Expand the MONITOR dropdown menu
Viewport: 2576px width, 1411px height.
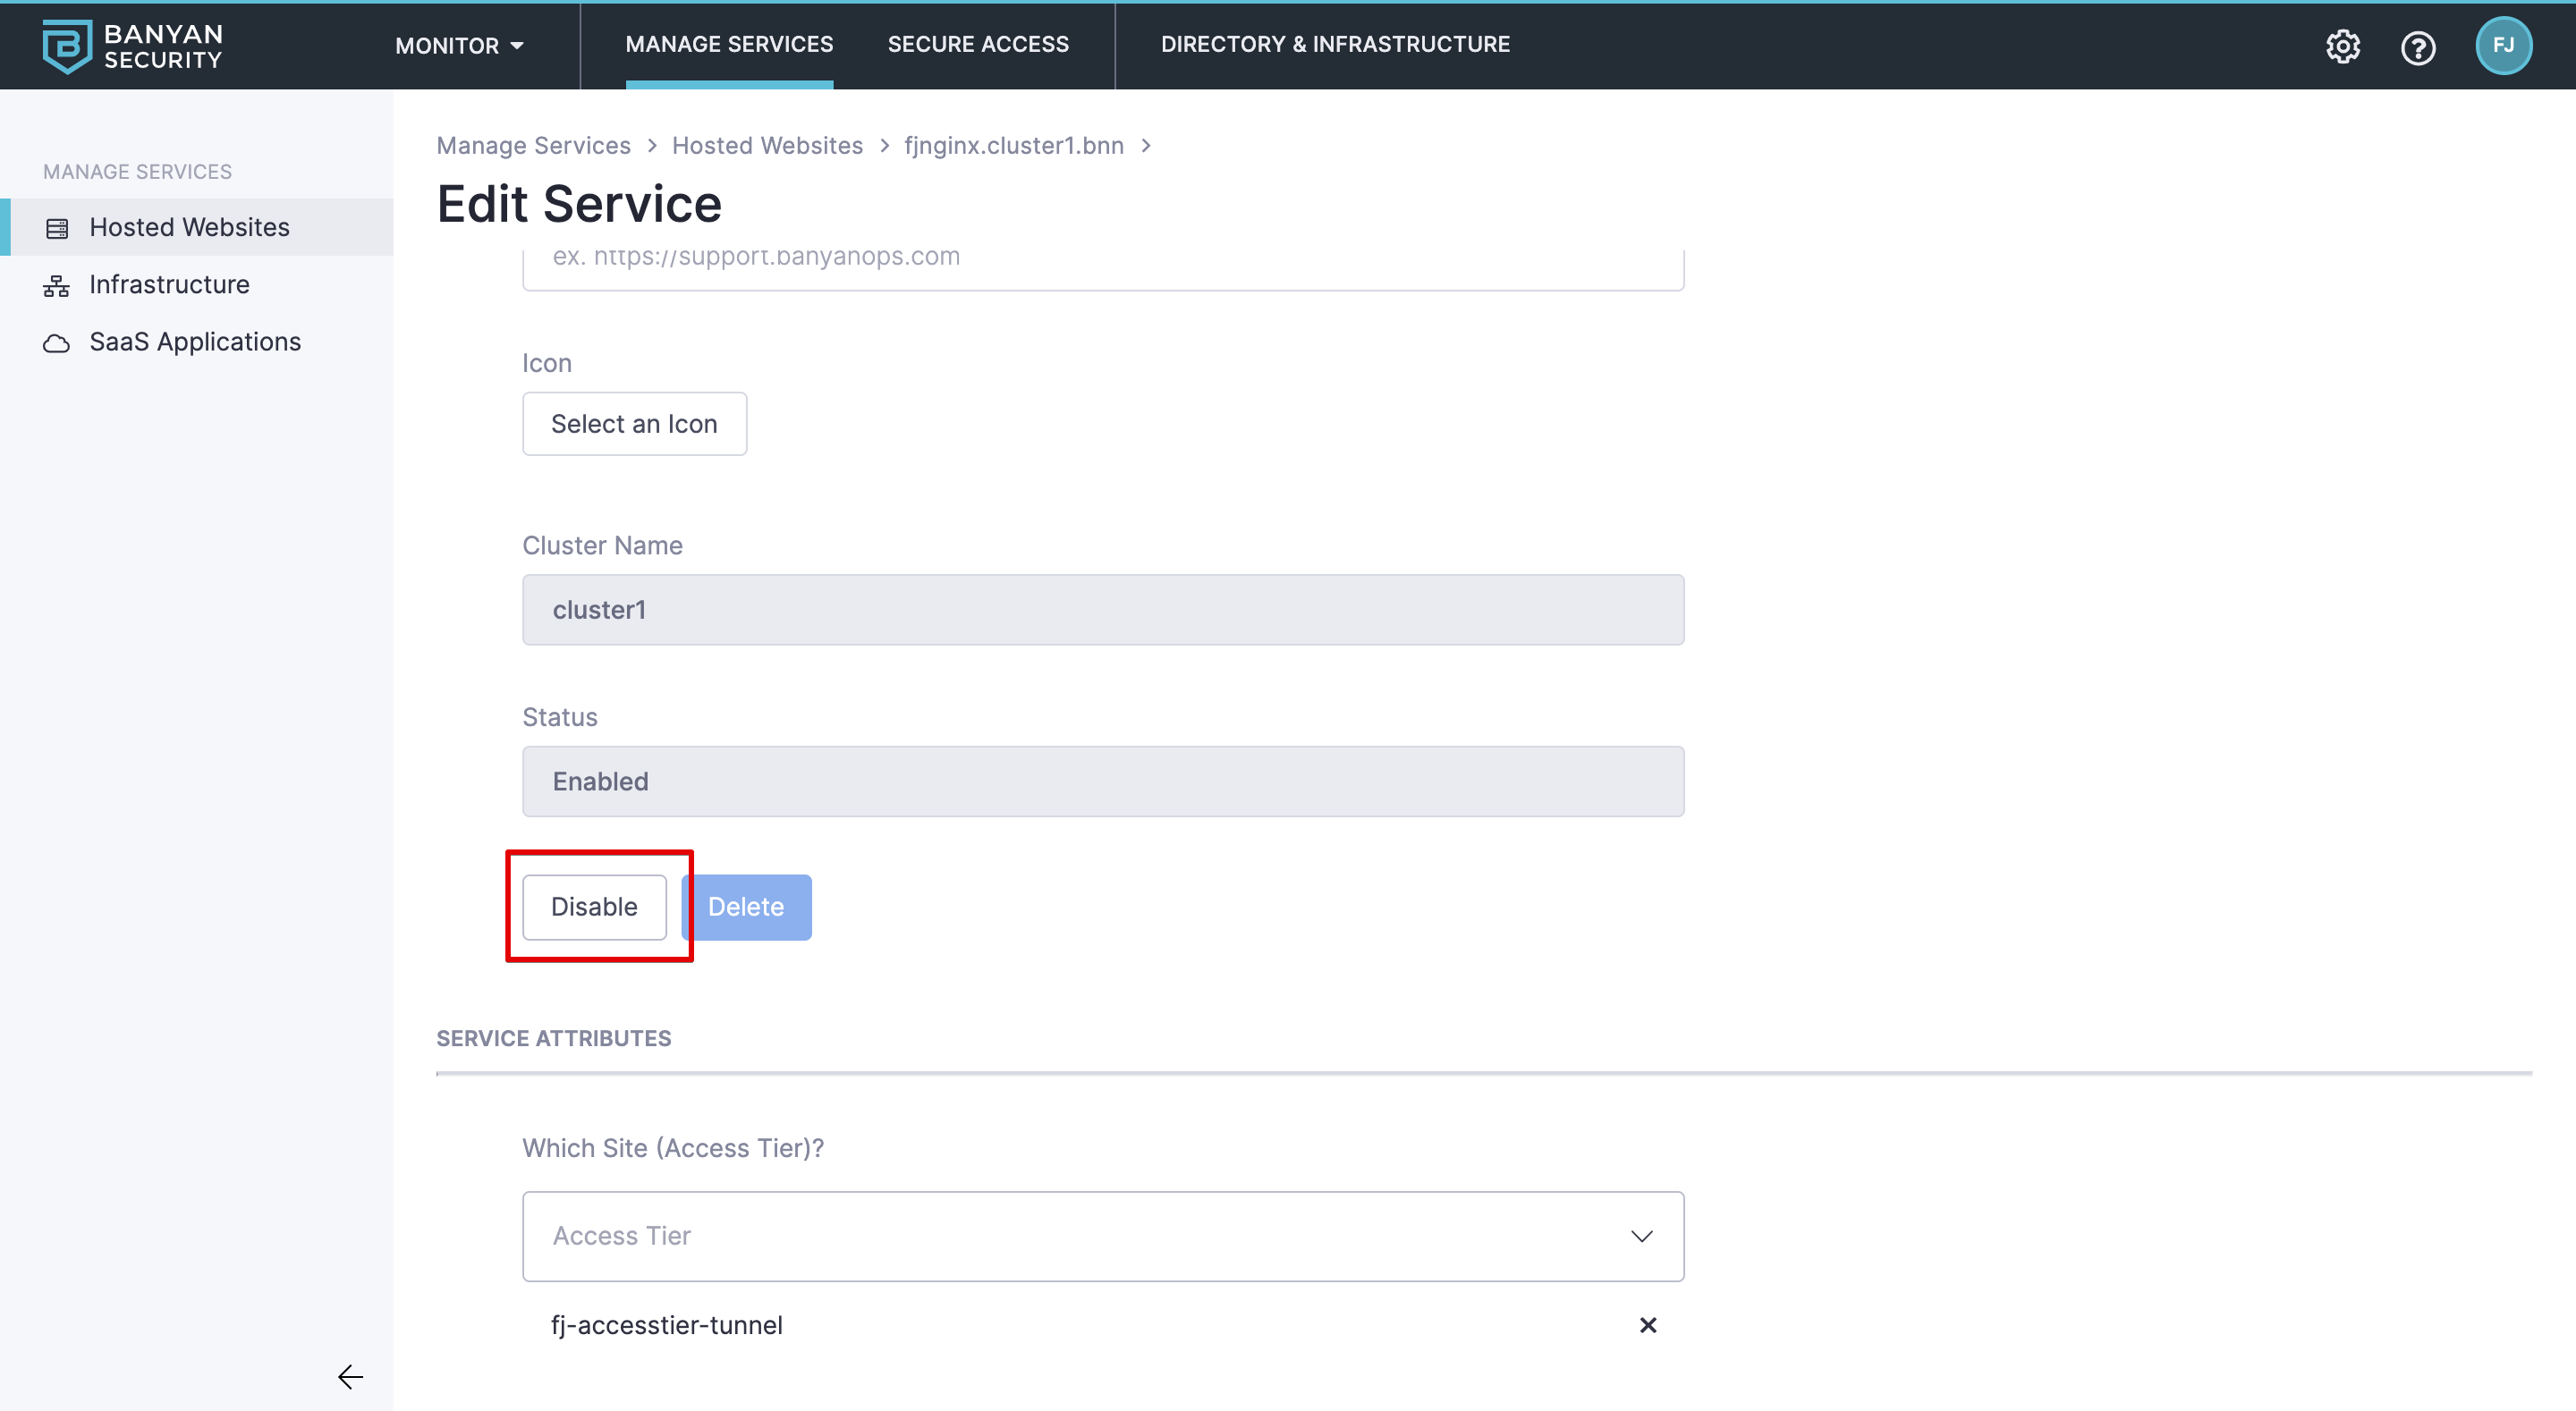click(459, 46)
